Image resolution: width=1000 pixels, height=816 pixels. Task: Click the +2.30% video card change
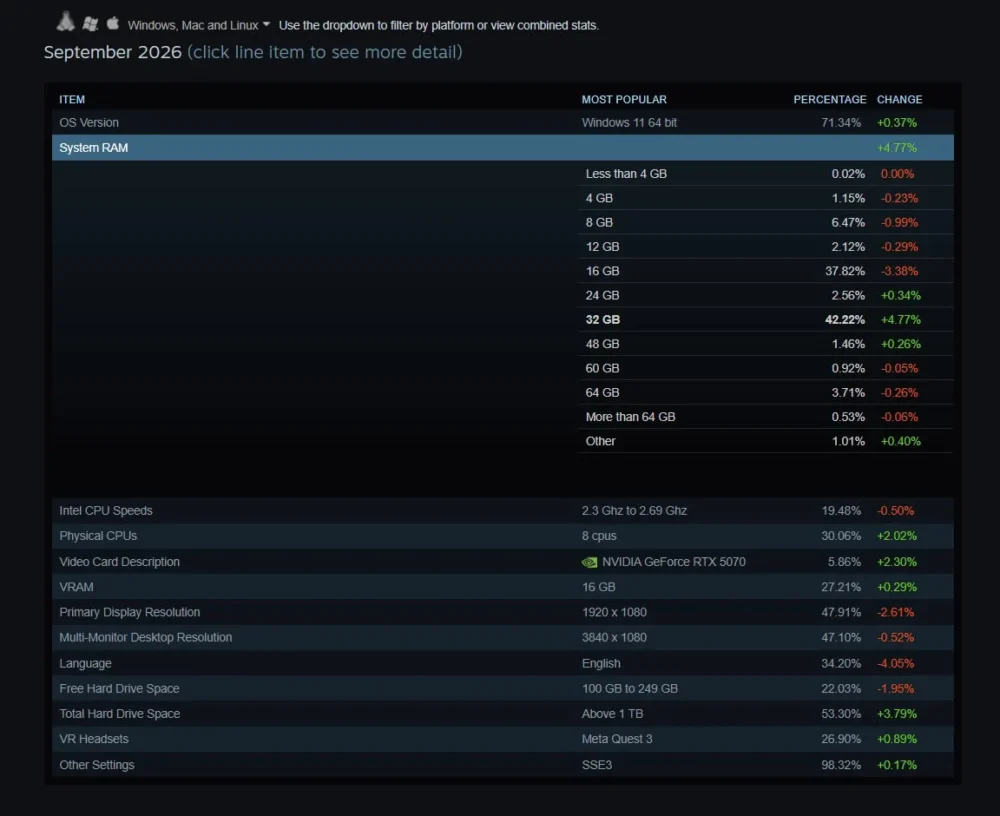pos(897,561)
